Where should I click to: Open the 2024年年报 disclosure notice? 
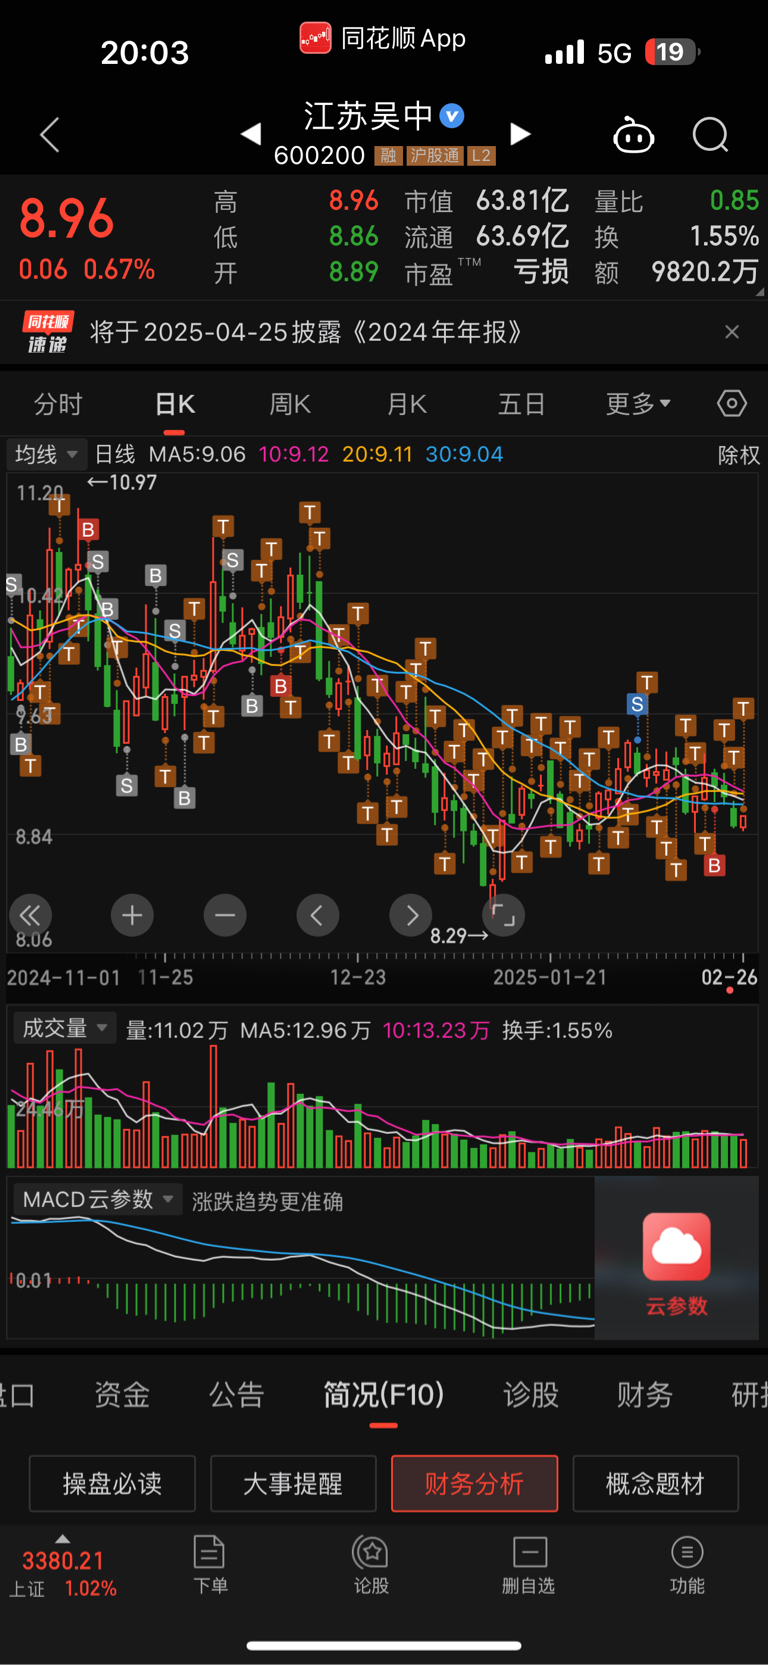click(x=306, y=332)
